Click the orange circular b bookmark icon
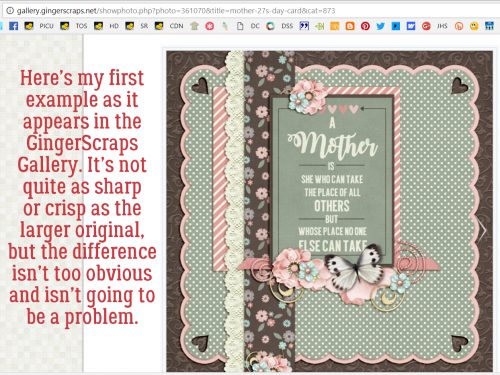This screenshot has width=500, height=375. point(459,26)
